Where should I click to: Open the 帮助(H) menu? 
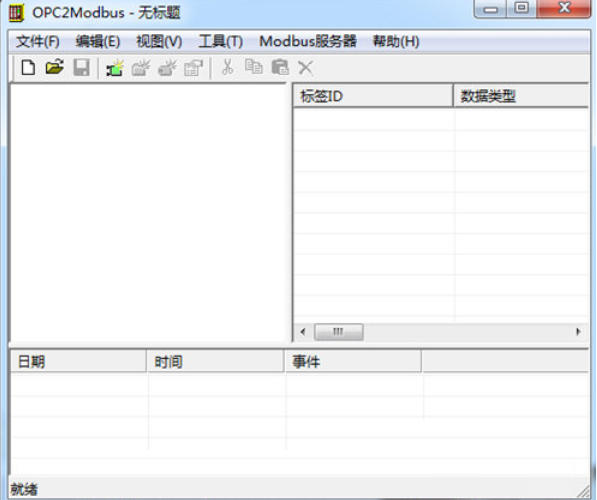(396, 41)
